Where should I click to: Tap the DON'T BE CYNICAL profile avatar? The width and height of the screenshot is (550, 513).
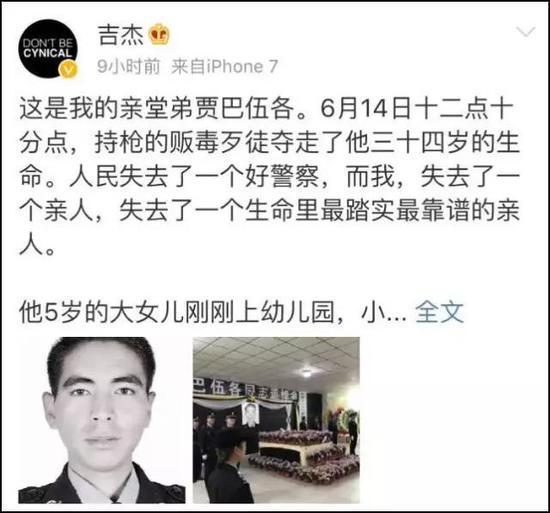click(x=48, y=48)
